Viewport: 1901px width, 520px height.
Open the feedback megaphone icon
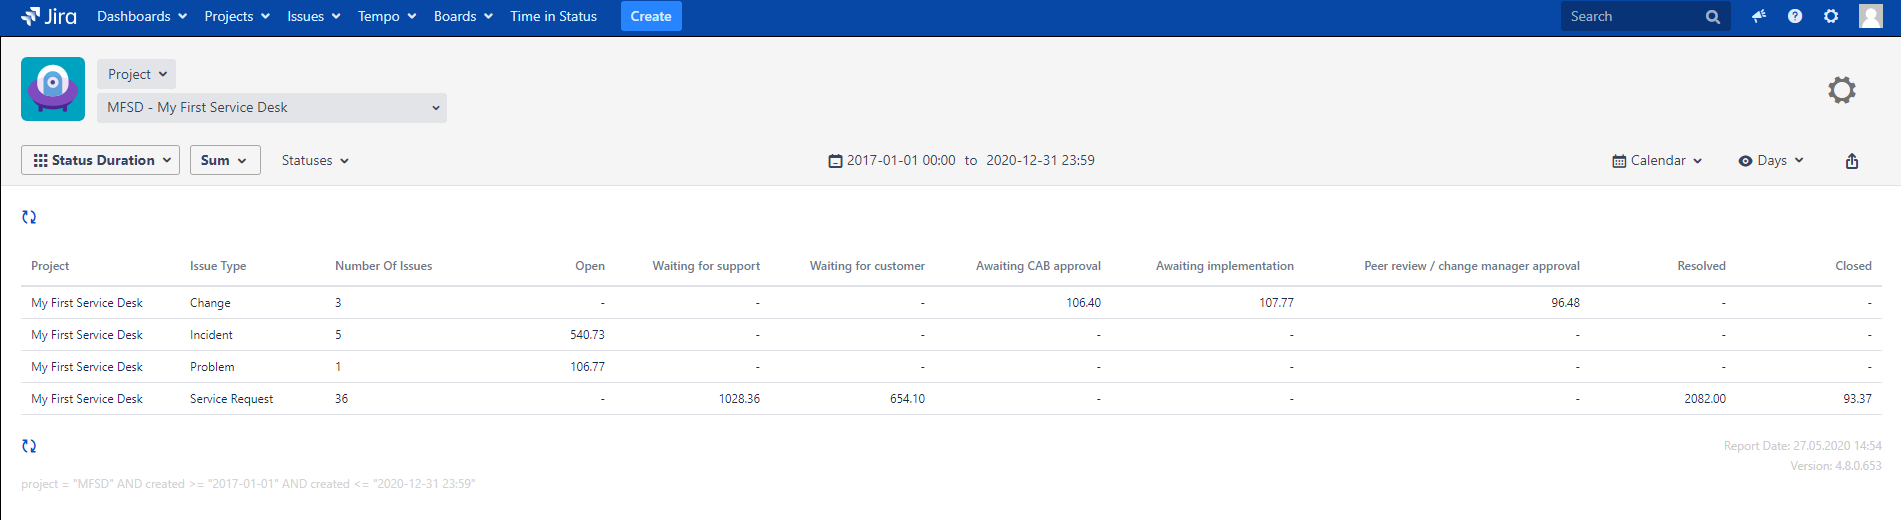1758,16
